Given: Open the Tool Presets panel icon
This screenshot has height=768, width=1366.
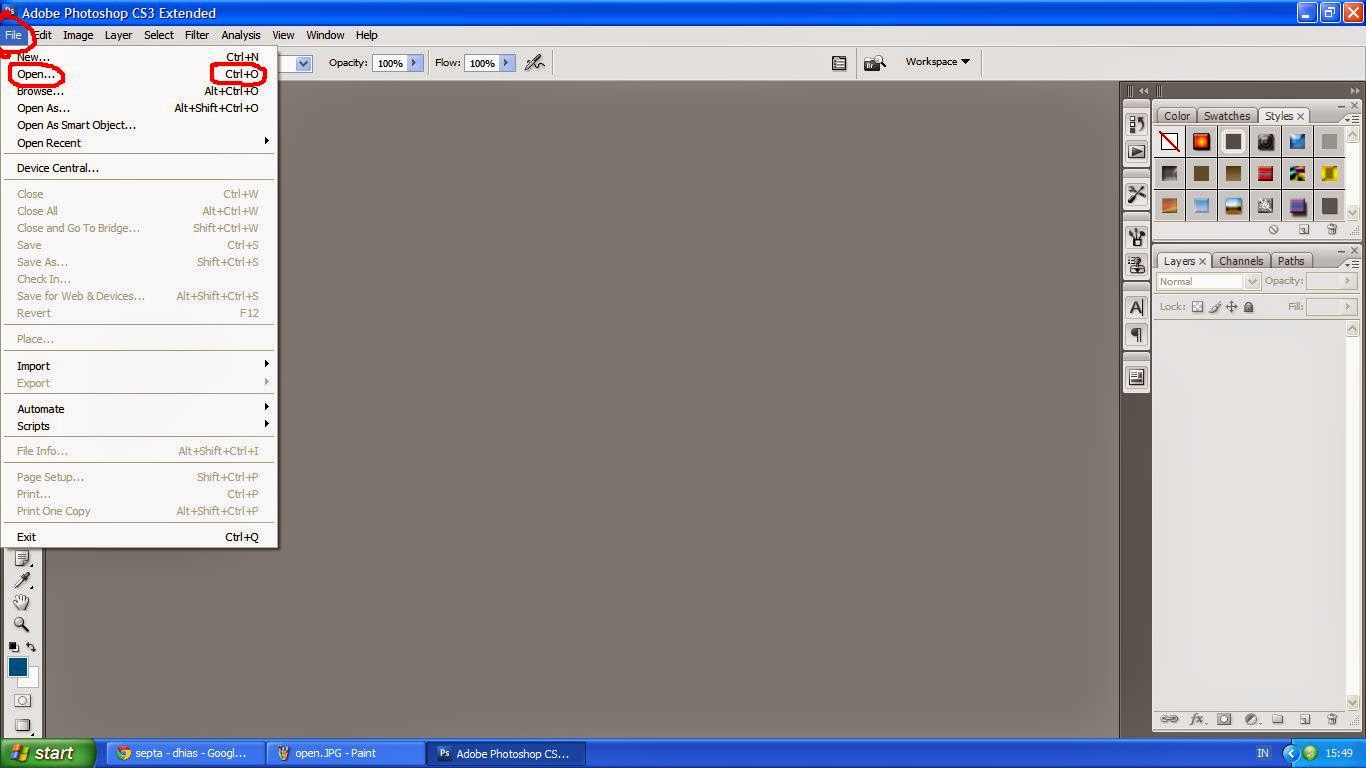Looking at the screenshot, I should [x=1137, y=194].
